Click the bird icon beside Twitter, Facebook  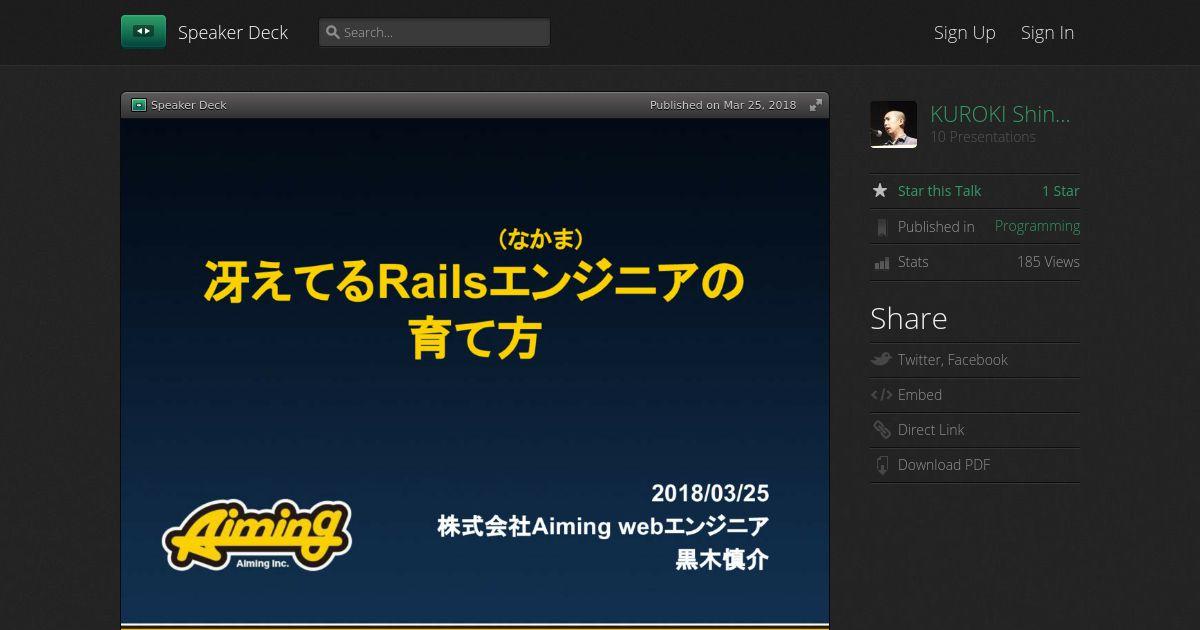tap(881, 359)
